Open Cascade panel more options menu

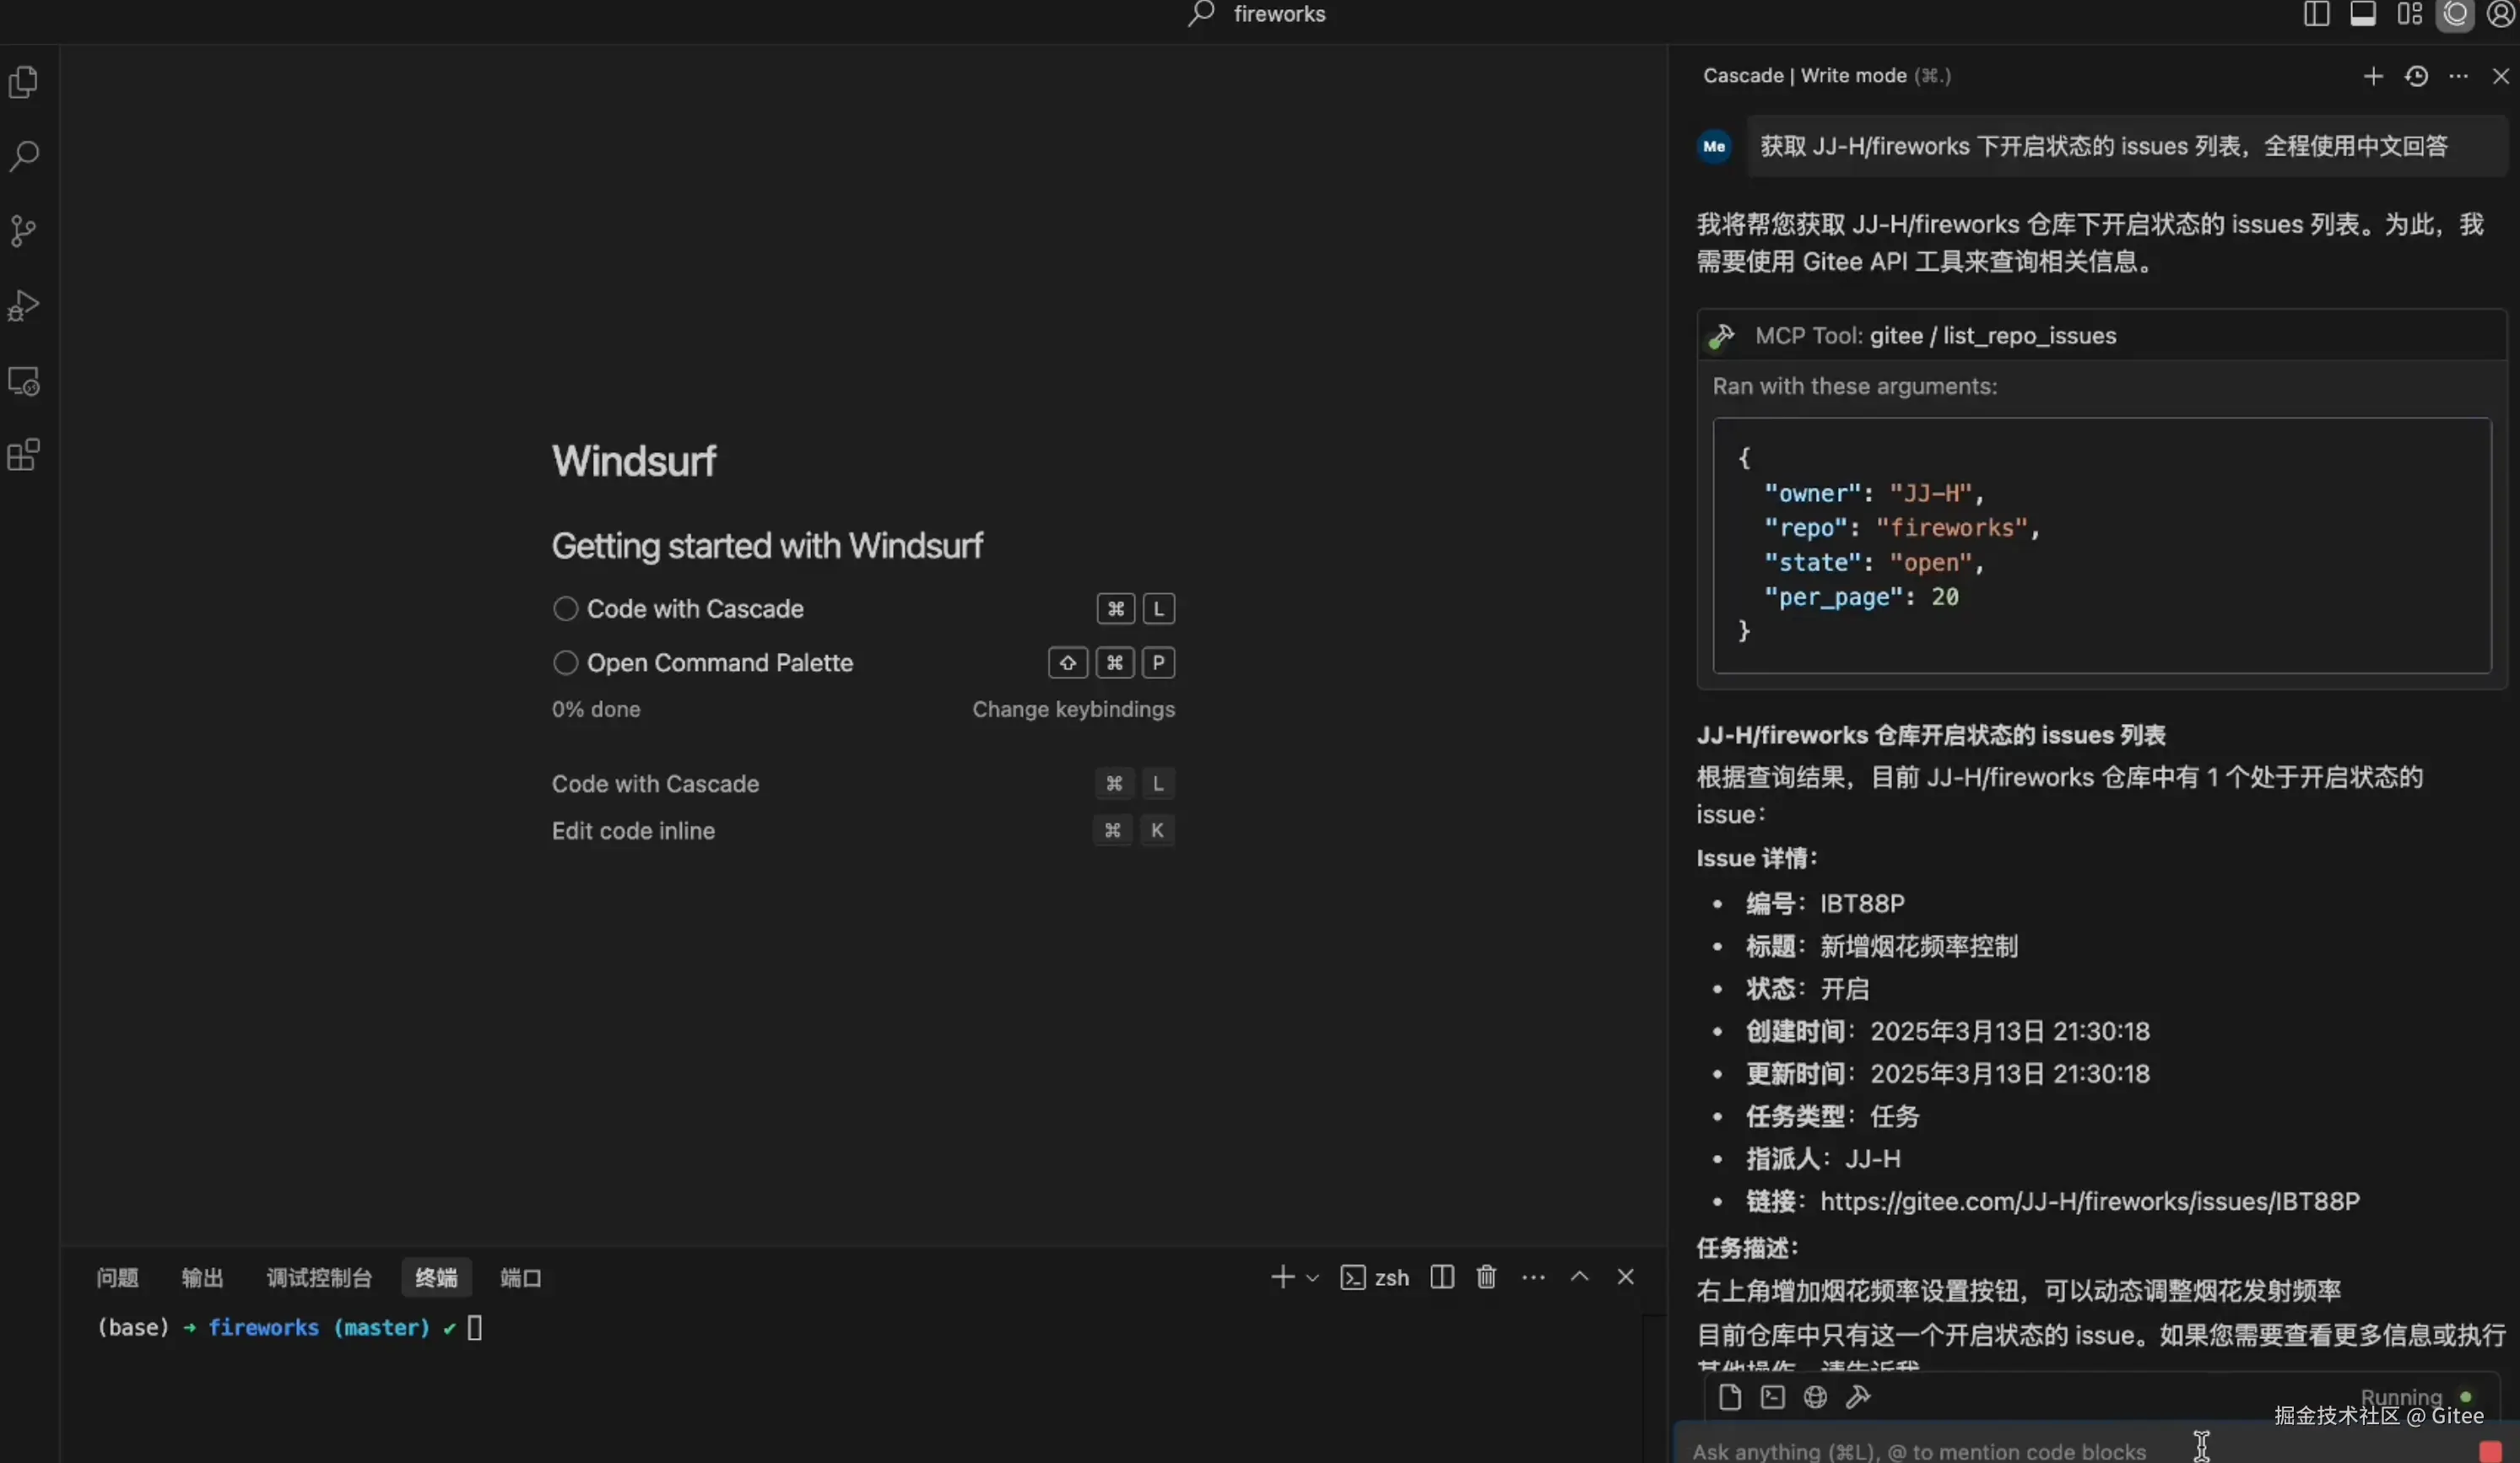pos(2458,76)
